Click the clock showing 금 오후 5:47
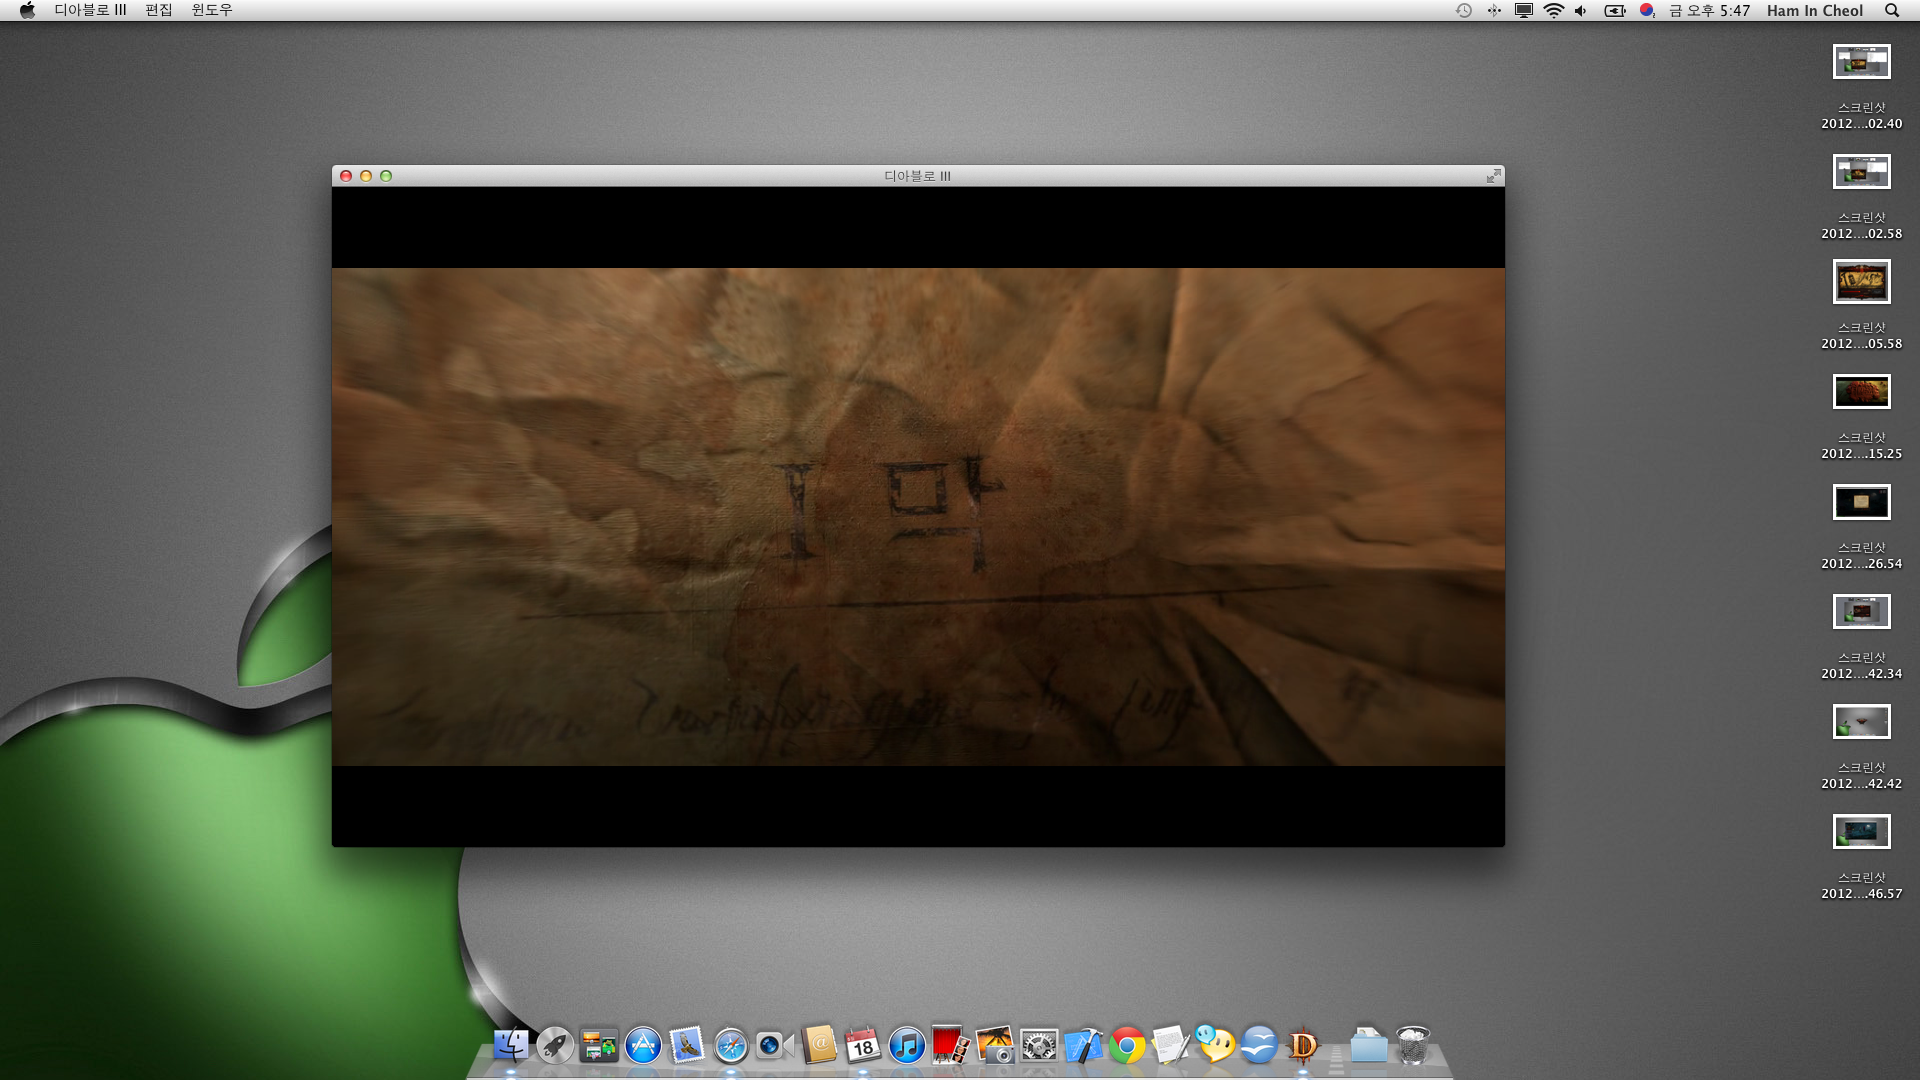Image resolution: width=1920 pixels, height=1080 pixels. point(1710,10)
